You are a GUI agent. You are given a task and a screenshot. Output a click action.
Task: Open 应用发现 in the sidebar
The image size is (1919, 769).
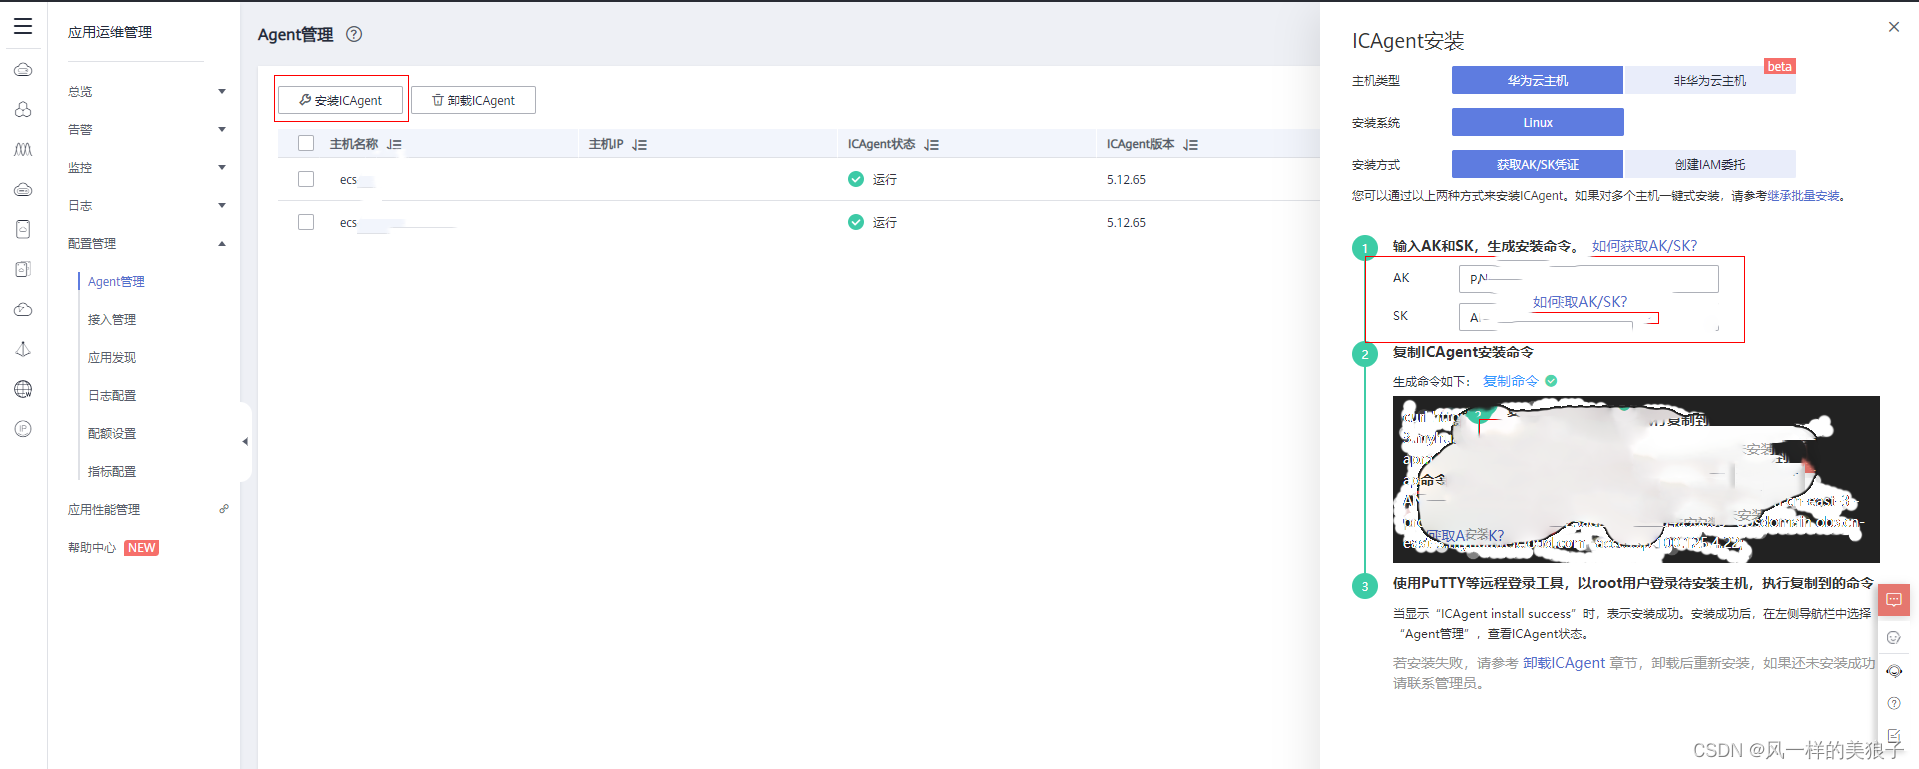pos(112,357)
